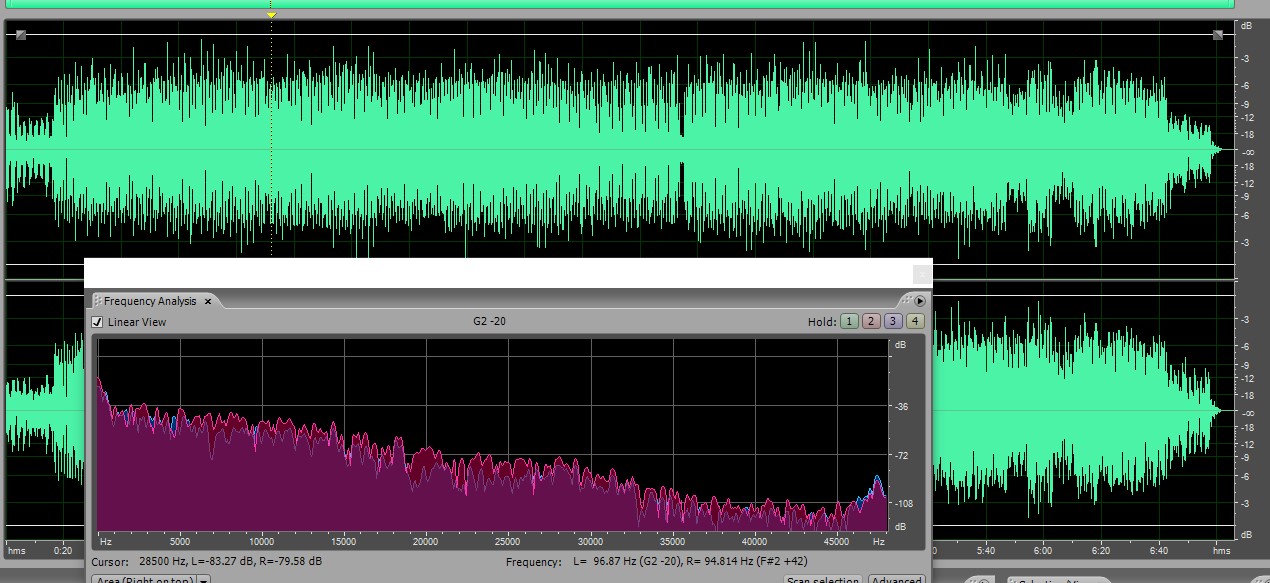Click Hold button 1
The image size is (1270, 583).
click(848, 321)
